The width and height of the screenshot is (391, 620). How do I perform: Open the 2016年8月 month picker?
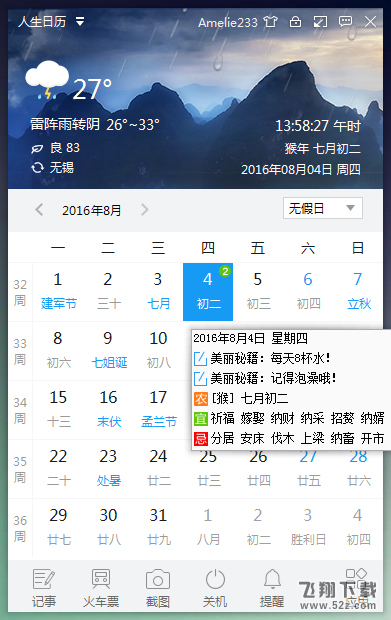(x=91, y=210)
